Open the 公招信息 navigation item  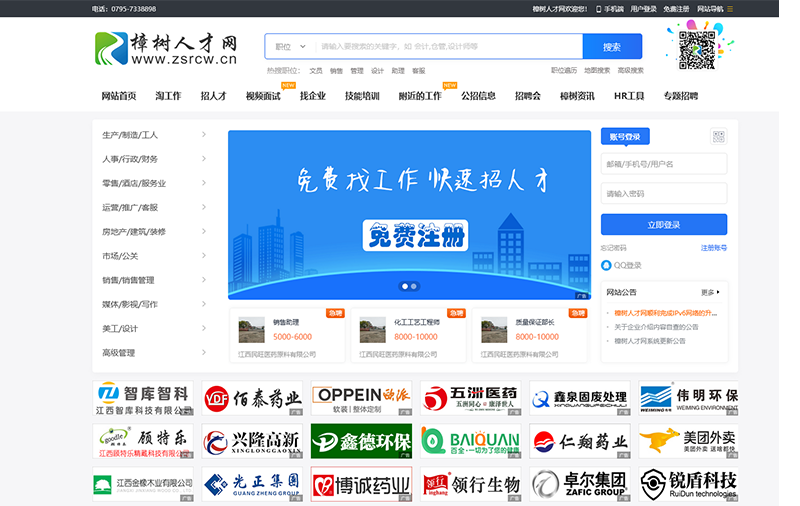(x=479, y=96)
